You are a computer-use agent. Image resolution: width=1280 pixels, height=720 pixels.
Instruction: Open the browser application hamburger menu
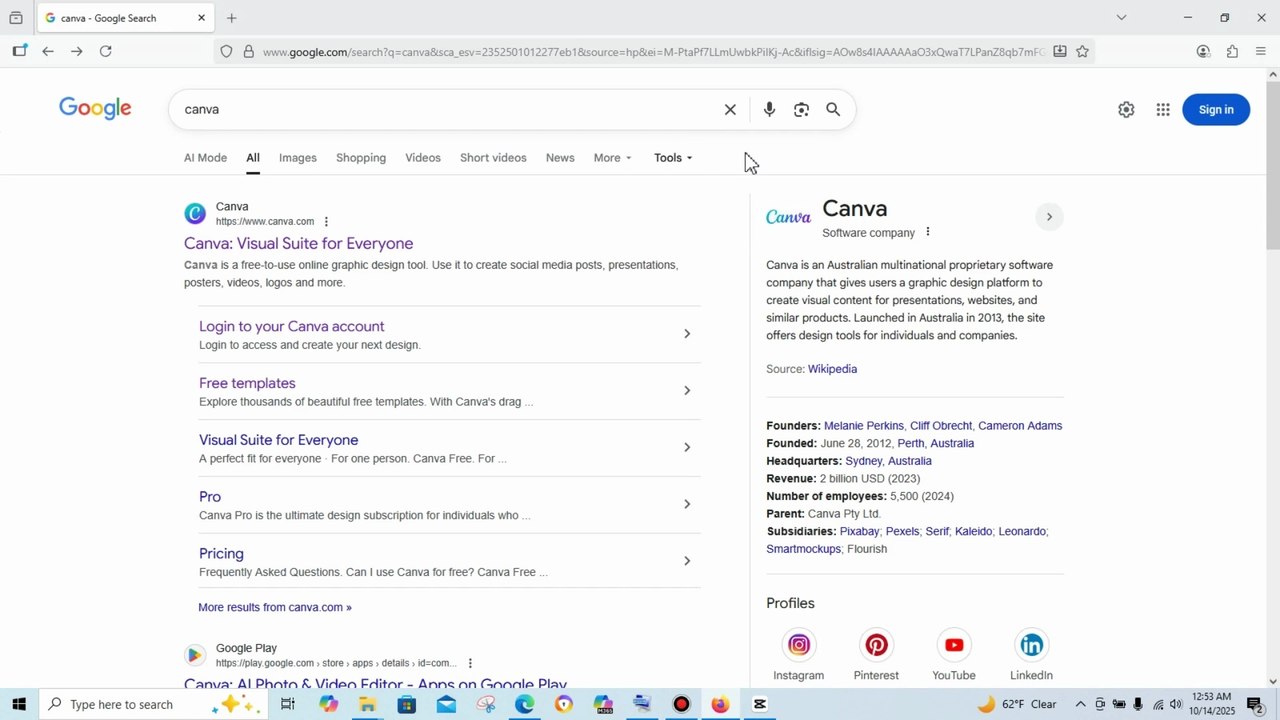coord(1260,52)
